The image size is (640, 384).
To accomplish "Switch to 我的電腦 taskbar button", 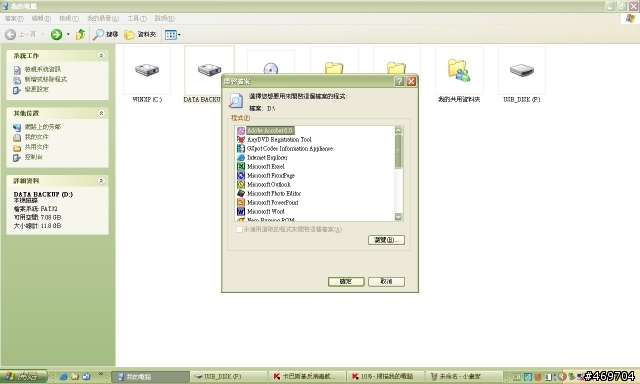I will click(150, 377).
